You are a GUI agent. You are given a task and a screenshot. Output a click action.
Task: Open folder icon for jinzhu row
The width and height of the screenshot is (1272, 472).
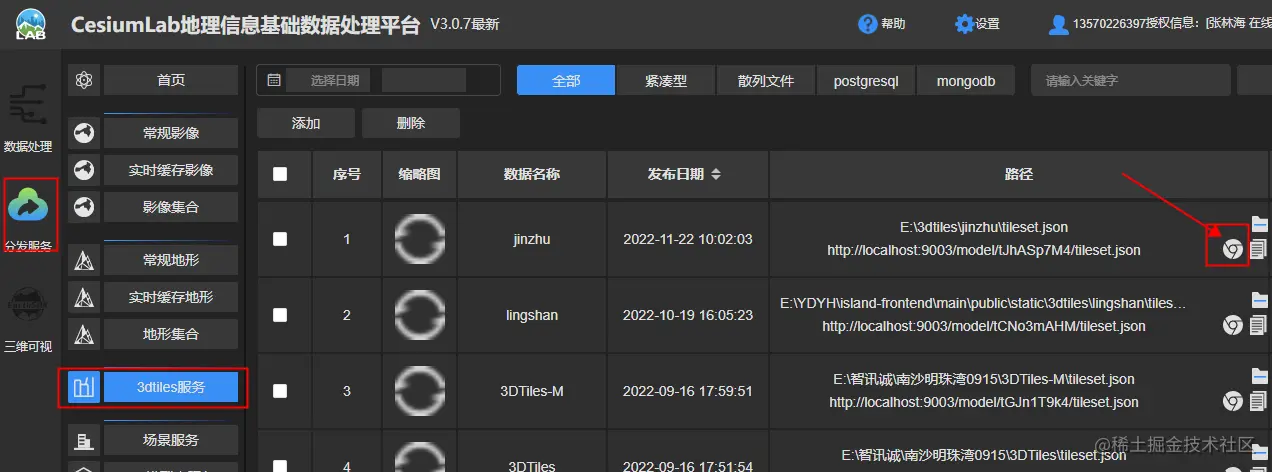[x=1259, y=224]
